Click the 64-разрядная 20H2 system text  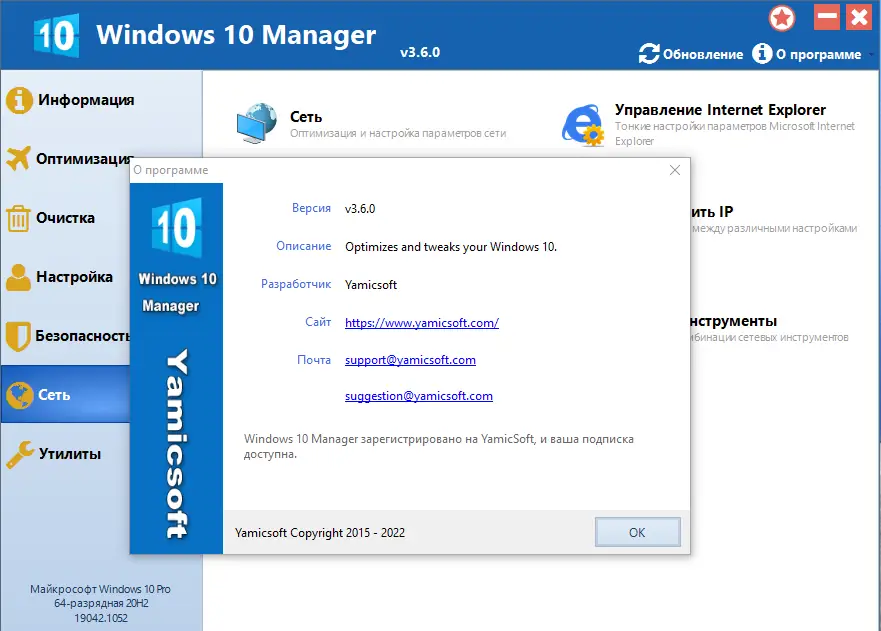[101, 603]
